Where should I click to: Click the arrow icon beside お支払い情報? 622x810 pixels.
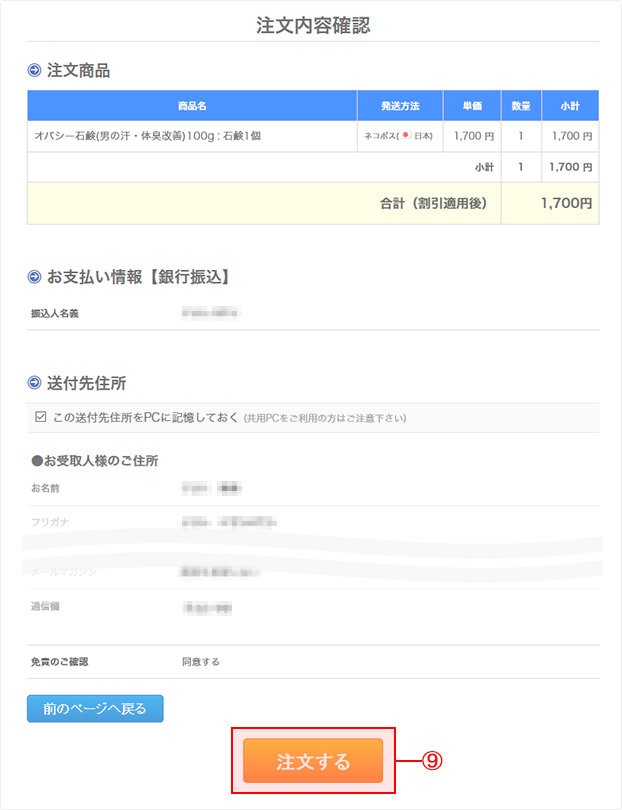35,276
